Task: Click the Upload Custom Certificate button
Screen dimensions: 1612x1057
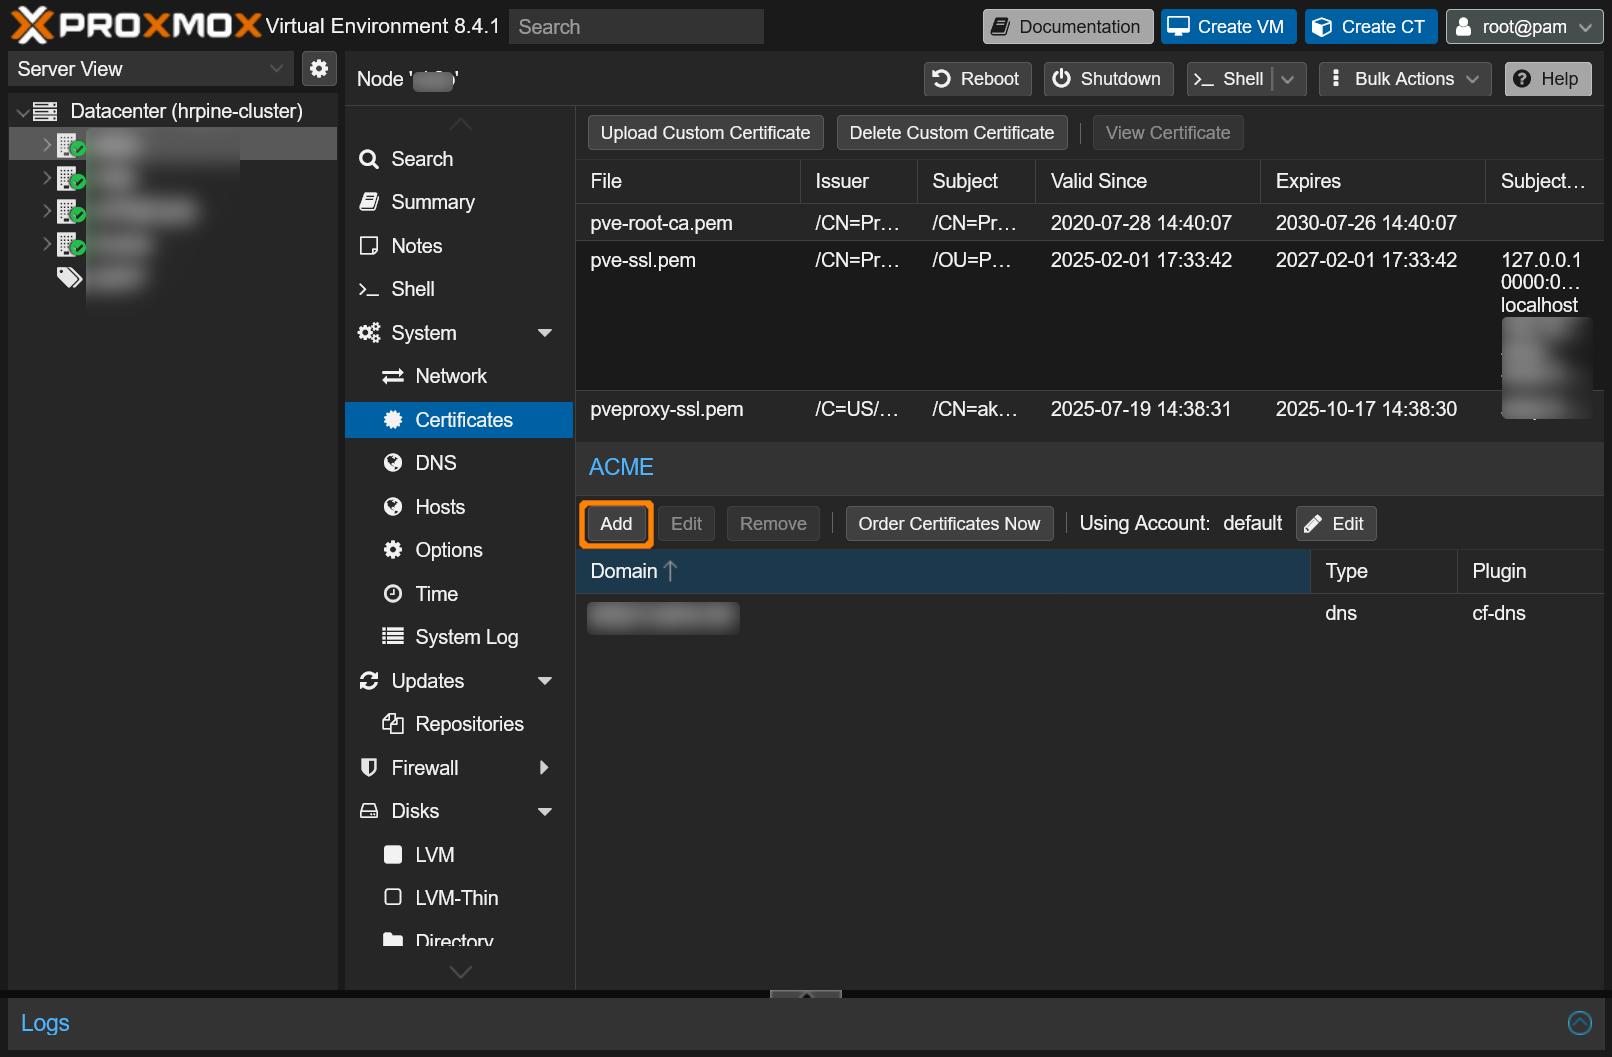Action: click(705, 132)
